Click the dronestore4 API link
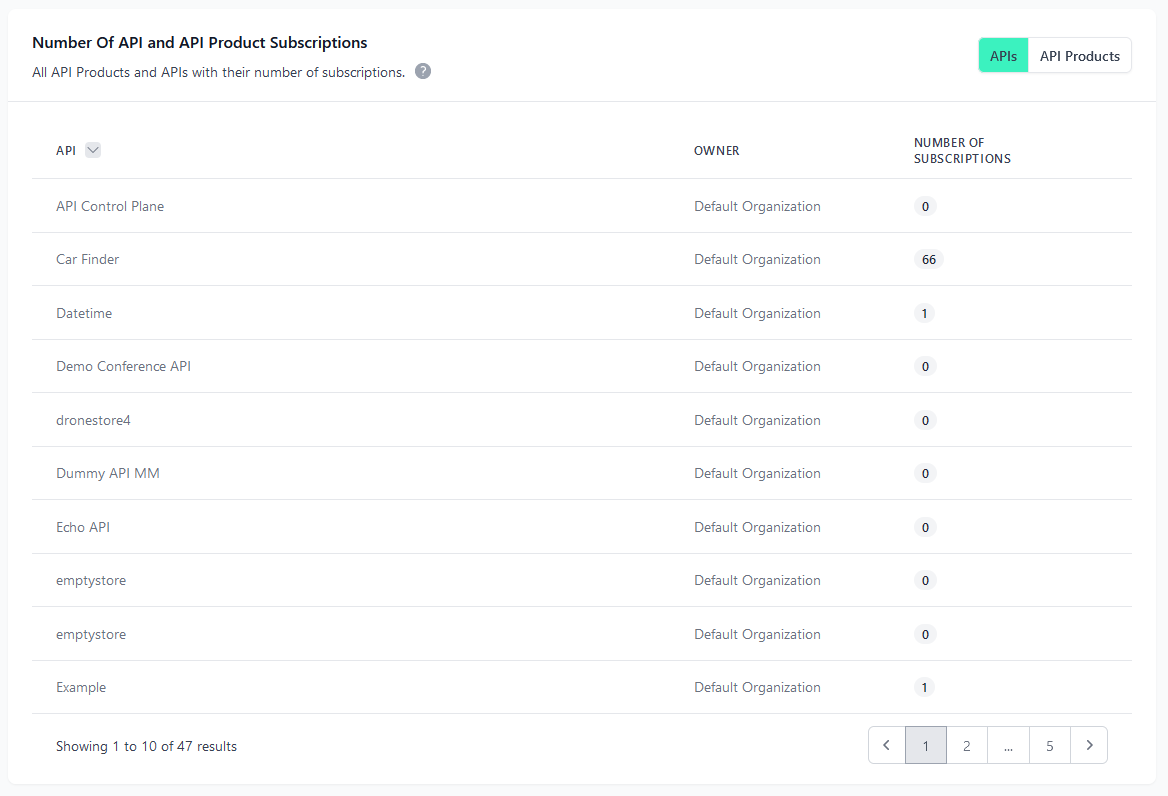 (x=93, y=420)
